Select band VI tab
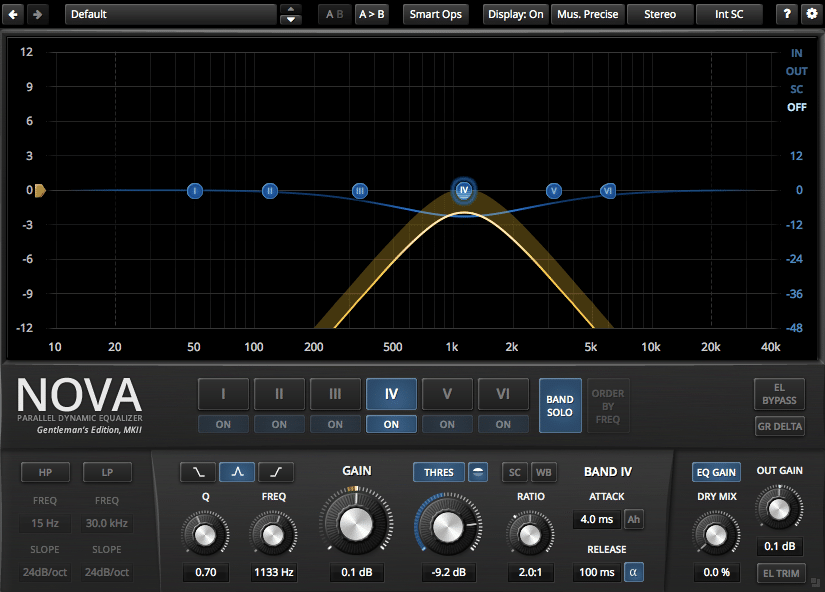The width and height of the screenshot is (825, 592). click(503, 394)
